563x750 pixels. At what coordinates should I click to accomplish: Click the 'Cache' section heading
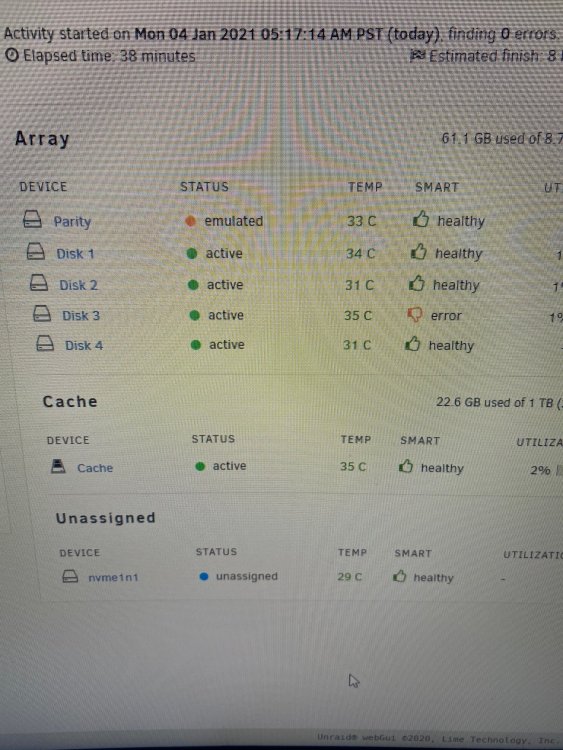pos(70,401)
